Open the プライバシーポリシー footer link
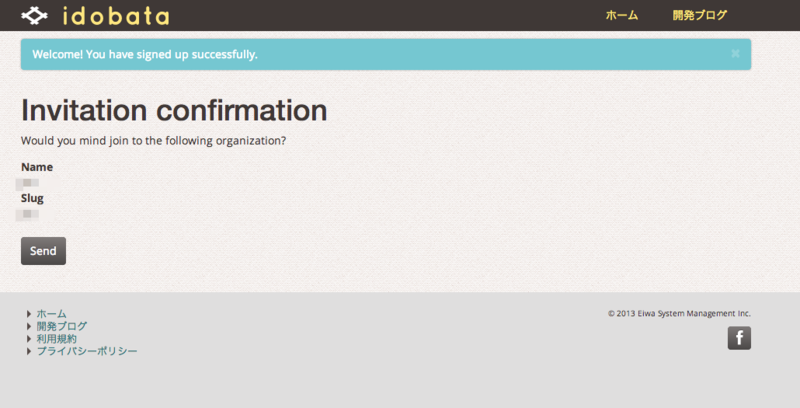The width and height of the screenshot is (800, 408). pyautogui.click(x=87, y=351)
